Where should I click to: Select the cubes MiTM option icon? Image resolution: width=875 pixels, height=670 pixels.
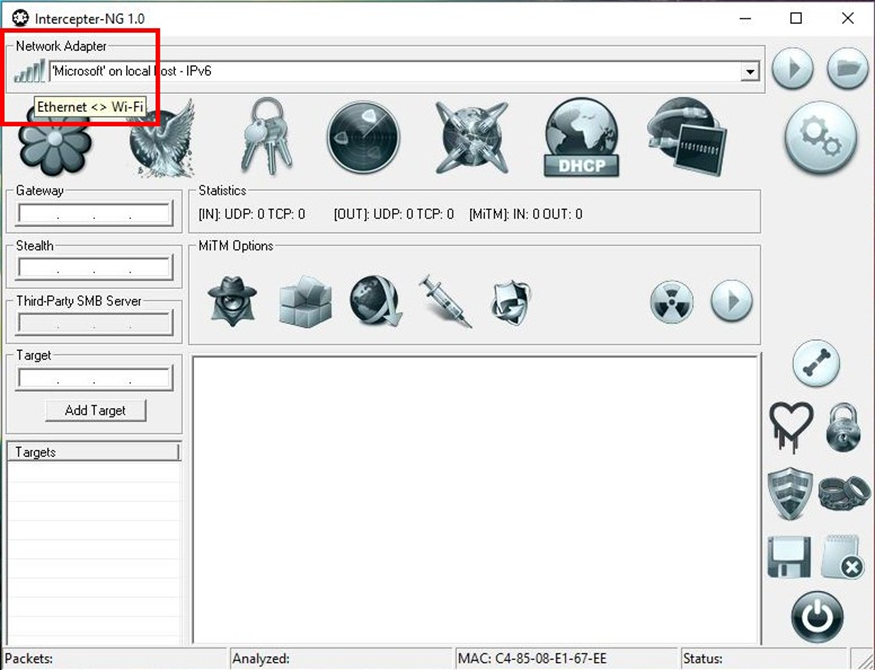click(305, 301)
